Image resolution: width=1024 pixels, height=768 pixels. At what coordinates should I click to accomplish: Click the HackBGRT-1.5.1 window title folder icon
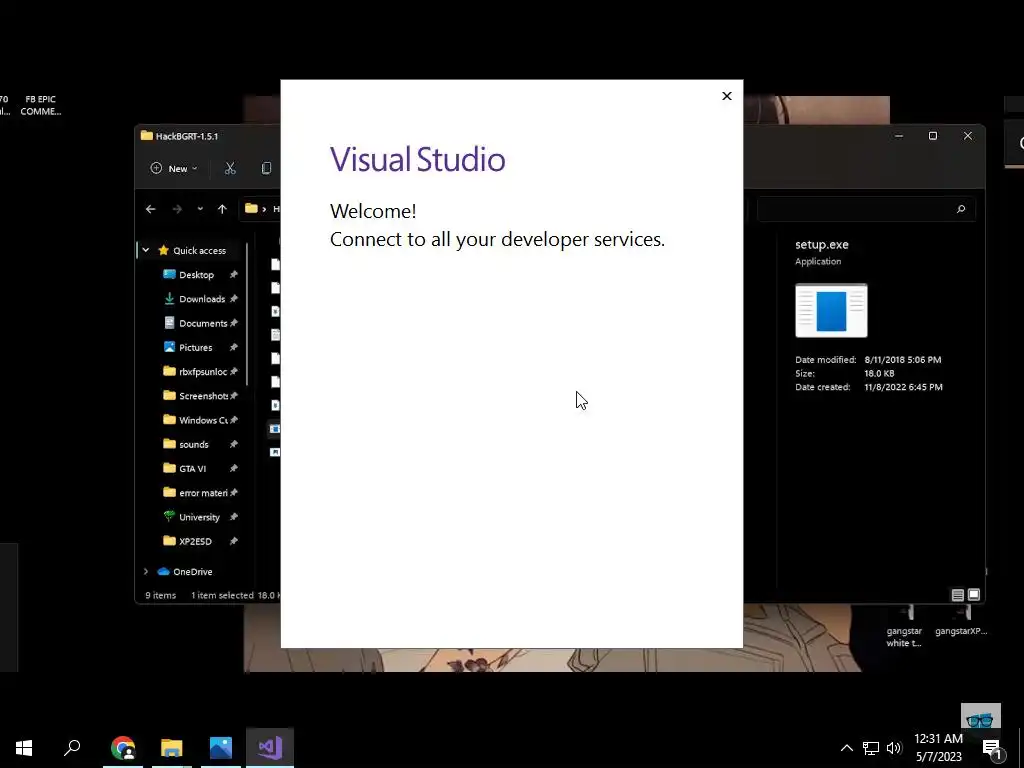(147, 136)
